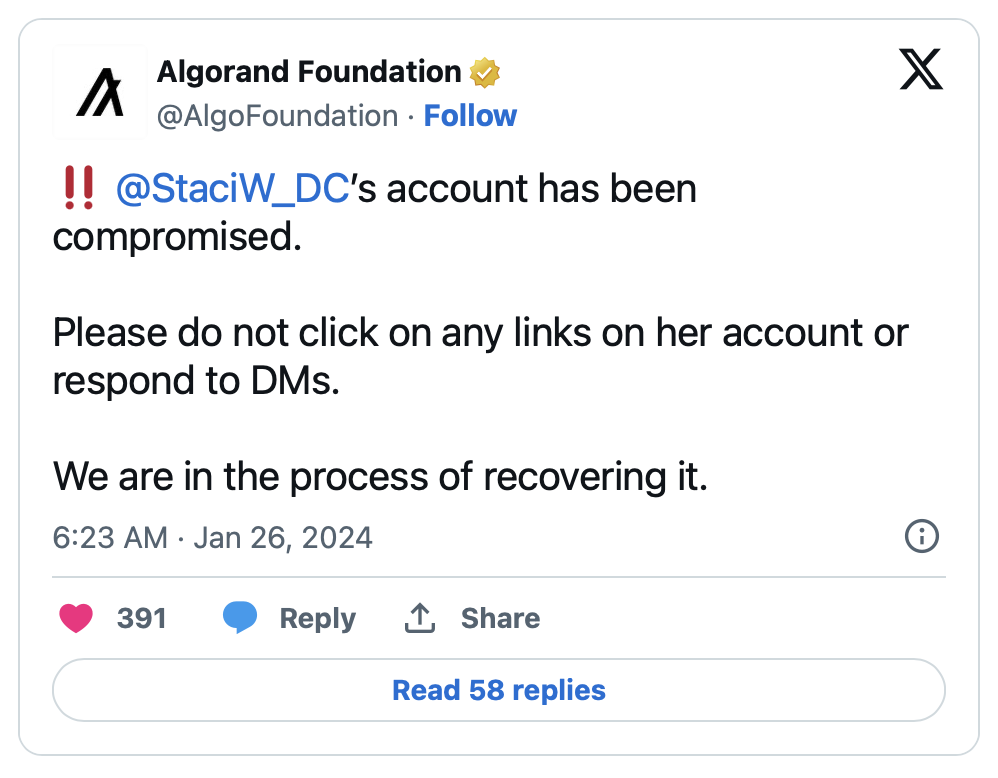Screen dimensions: 998x778
Task: Click the 391 likes count
Action: 141,618
